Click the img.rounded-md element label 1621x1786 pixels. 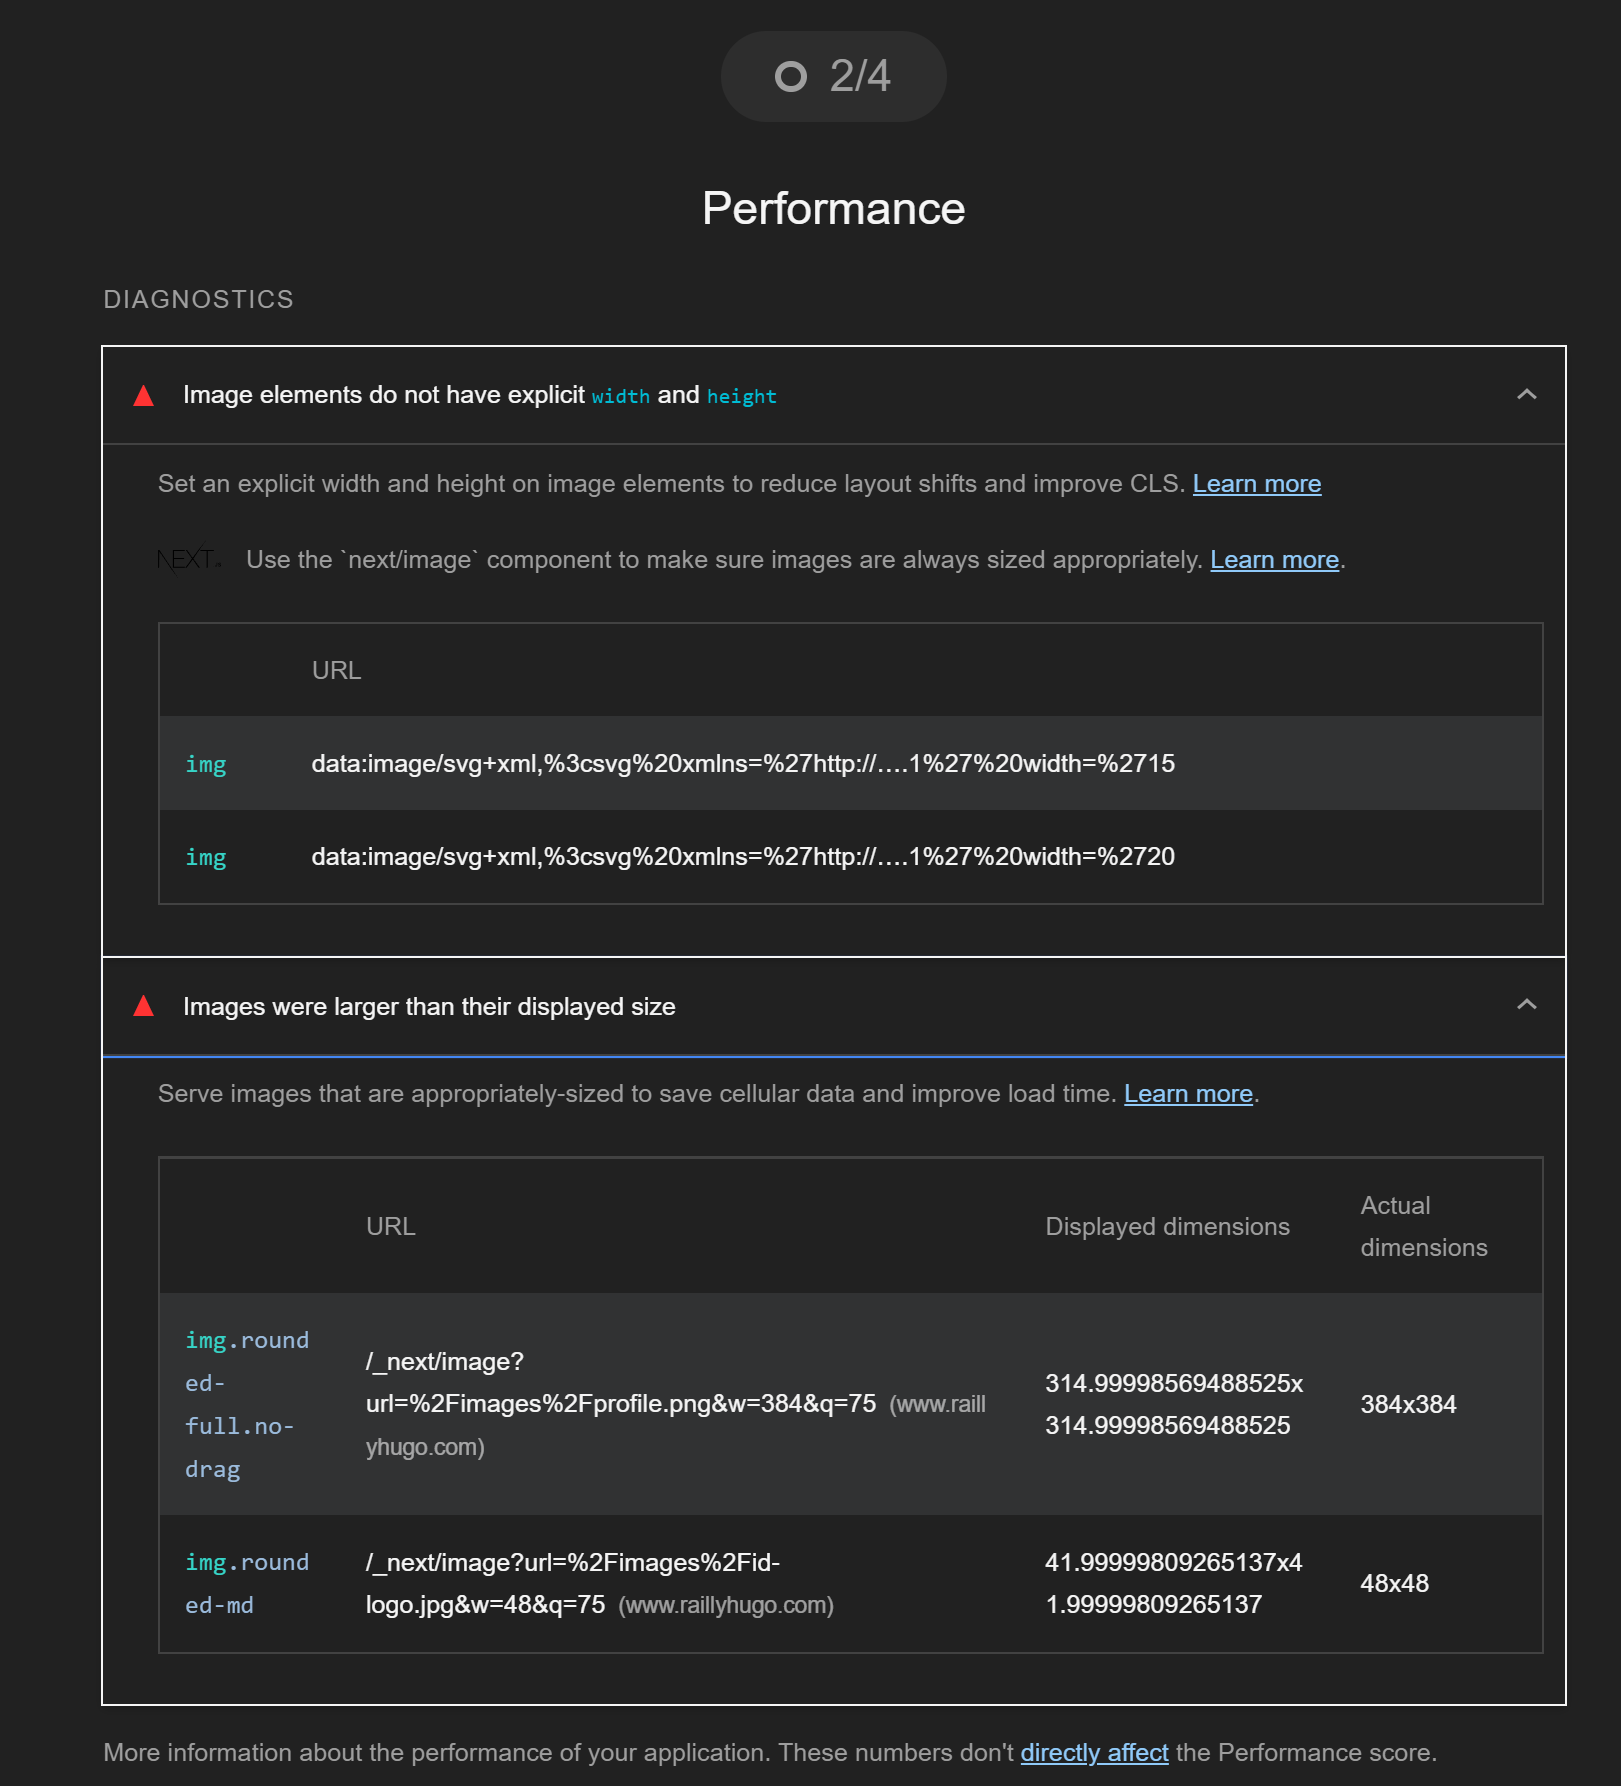246,1583
